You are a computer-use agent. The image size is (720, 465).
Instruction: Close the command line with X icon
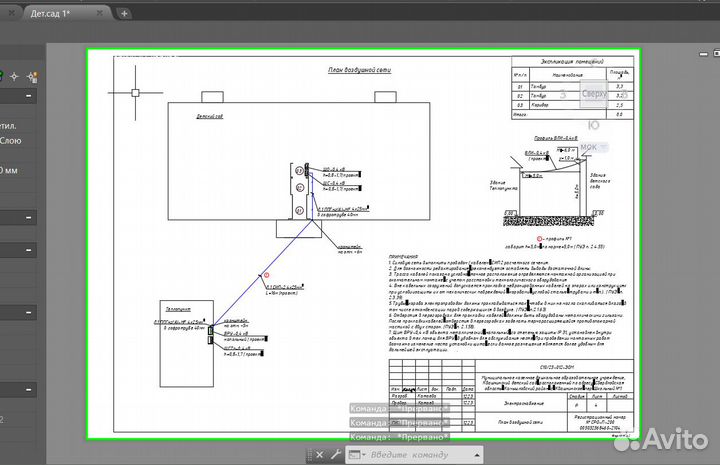click(319, 455)
